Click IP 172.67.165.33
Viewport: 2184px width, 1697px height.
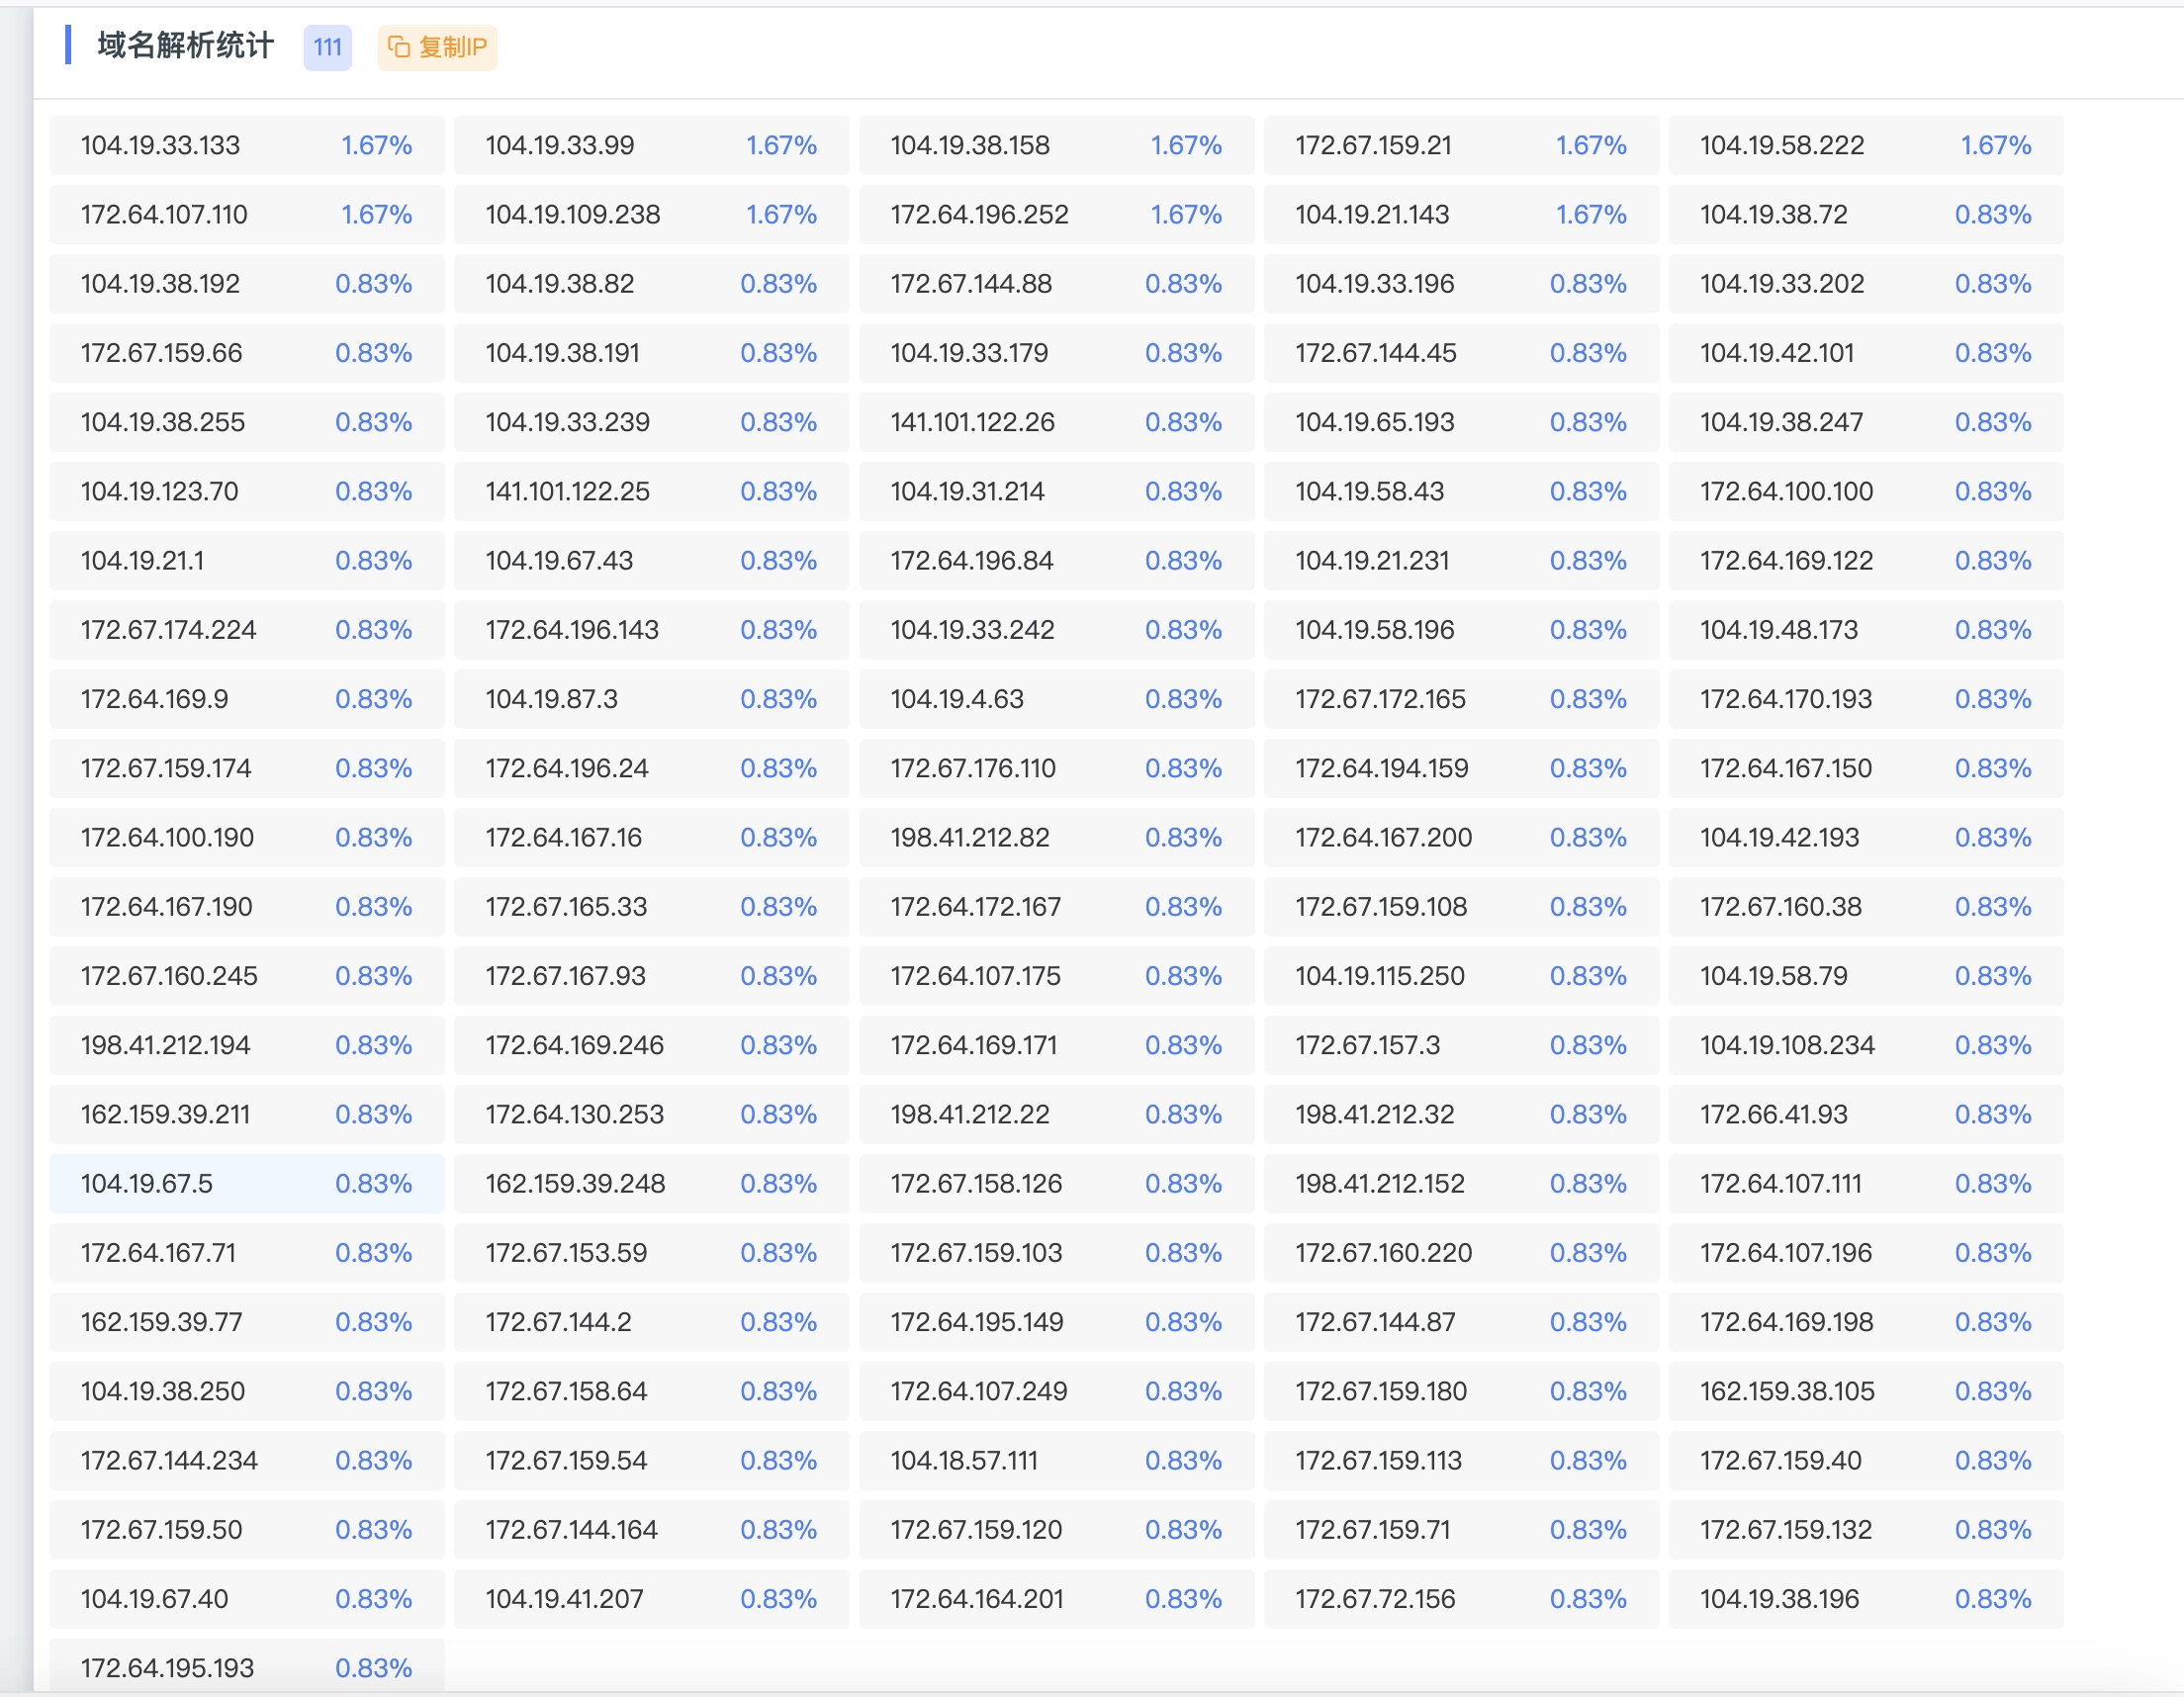click(x=651, y=907)
